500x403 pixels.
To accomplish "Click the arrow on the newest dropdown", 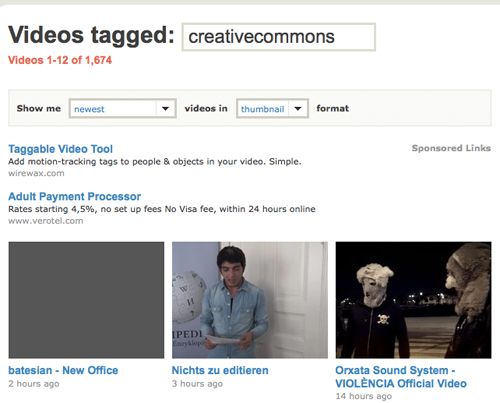I will tap(165, 108).
